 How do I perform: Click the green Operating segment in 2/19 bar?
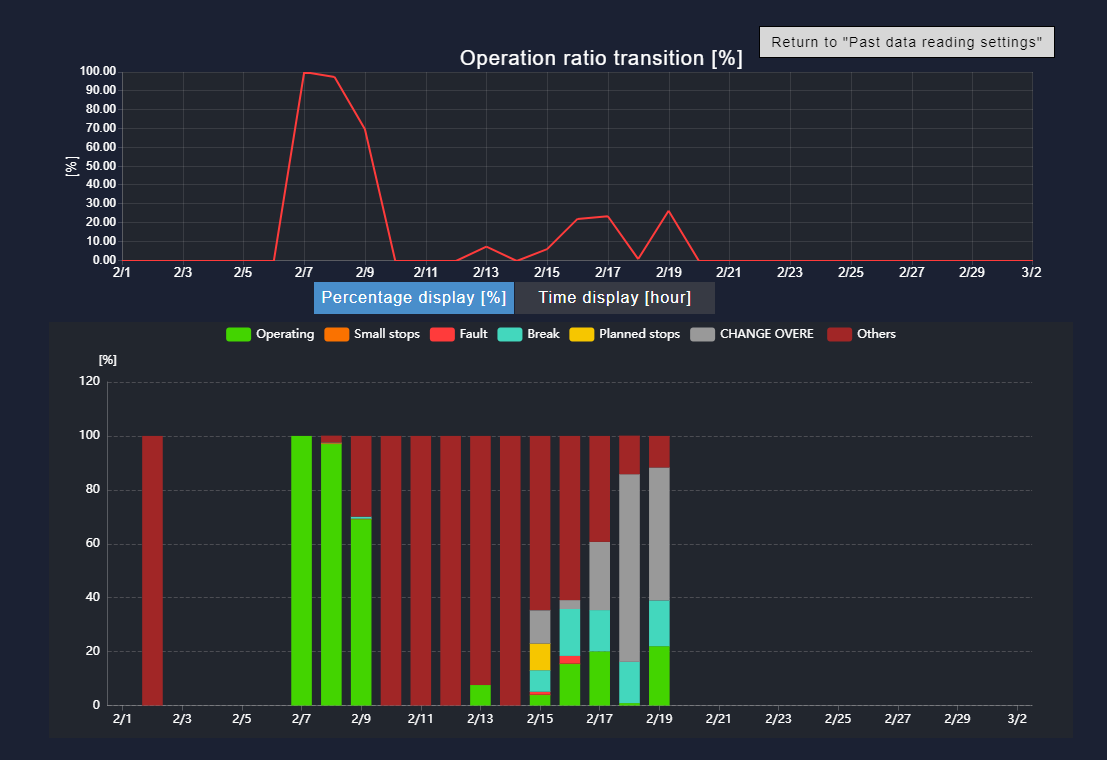[659, 675]
